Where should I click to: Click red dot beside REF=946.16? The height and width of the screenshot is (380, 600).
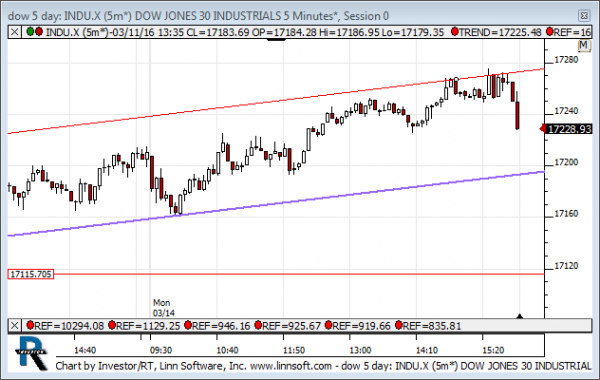point(188,325)
